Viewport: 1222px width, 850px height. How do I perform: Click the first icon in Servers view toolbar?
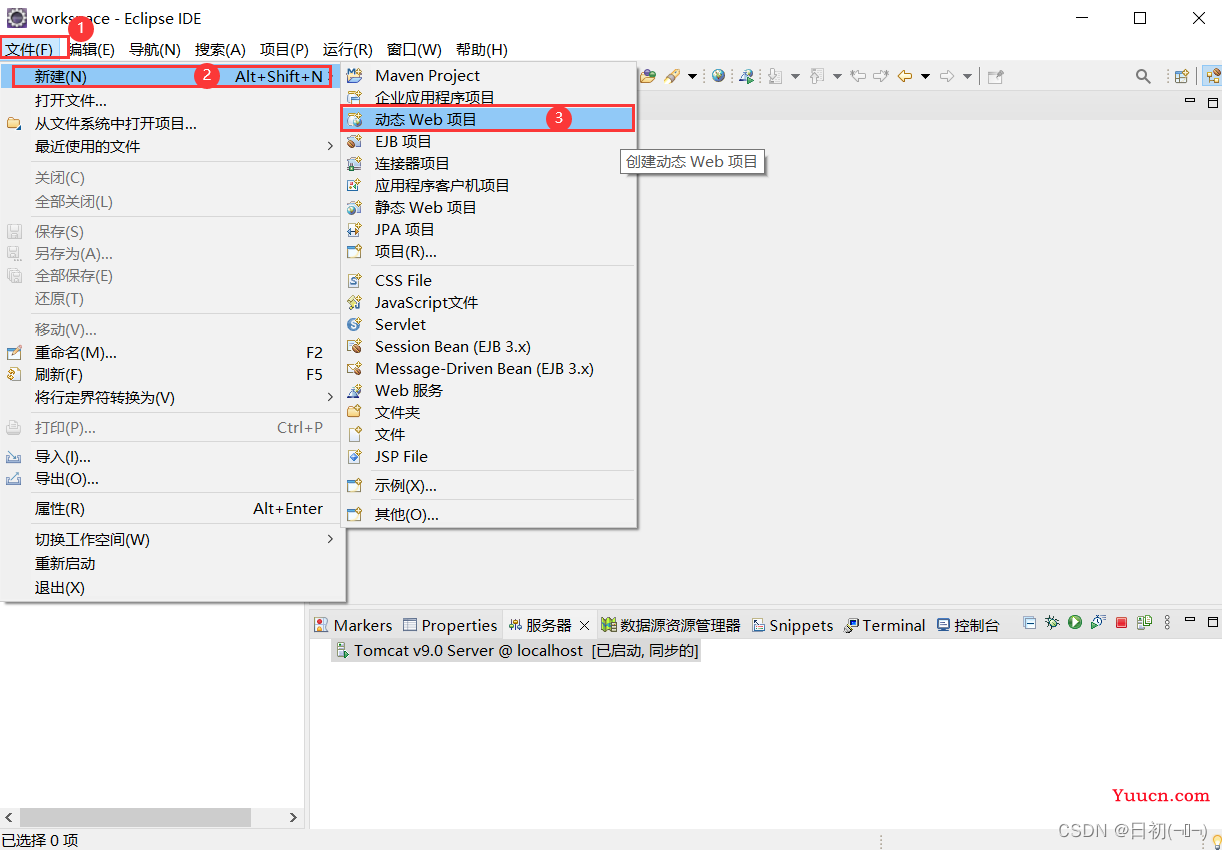(x=1030, y=622)
